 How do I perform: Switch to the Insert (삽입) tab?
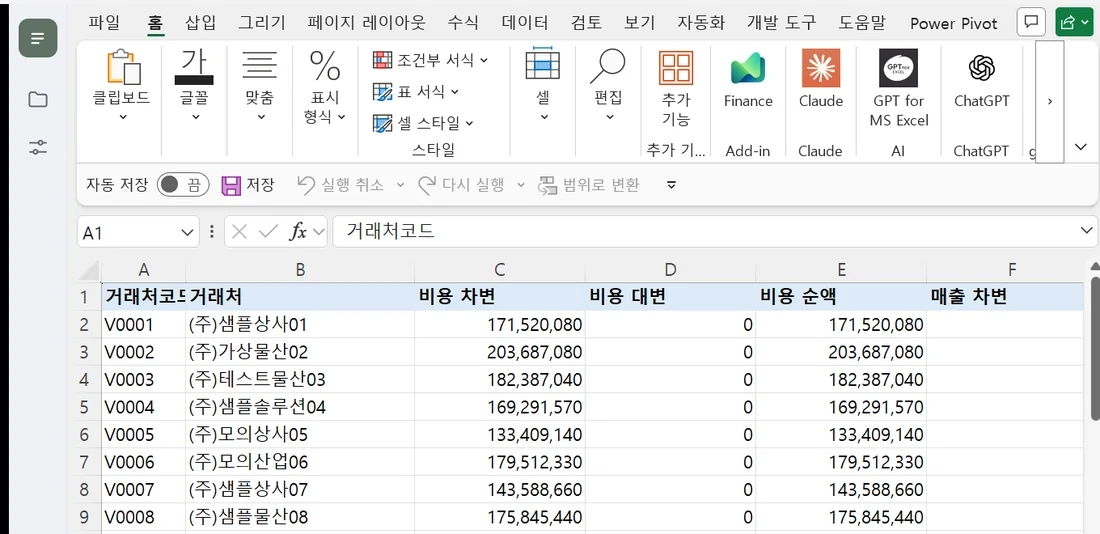pyautogui.click(x=201, y=23)
